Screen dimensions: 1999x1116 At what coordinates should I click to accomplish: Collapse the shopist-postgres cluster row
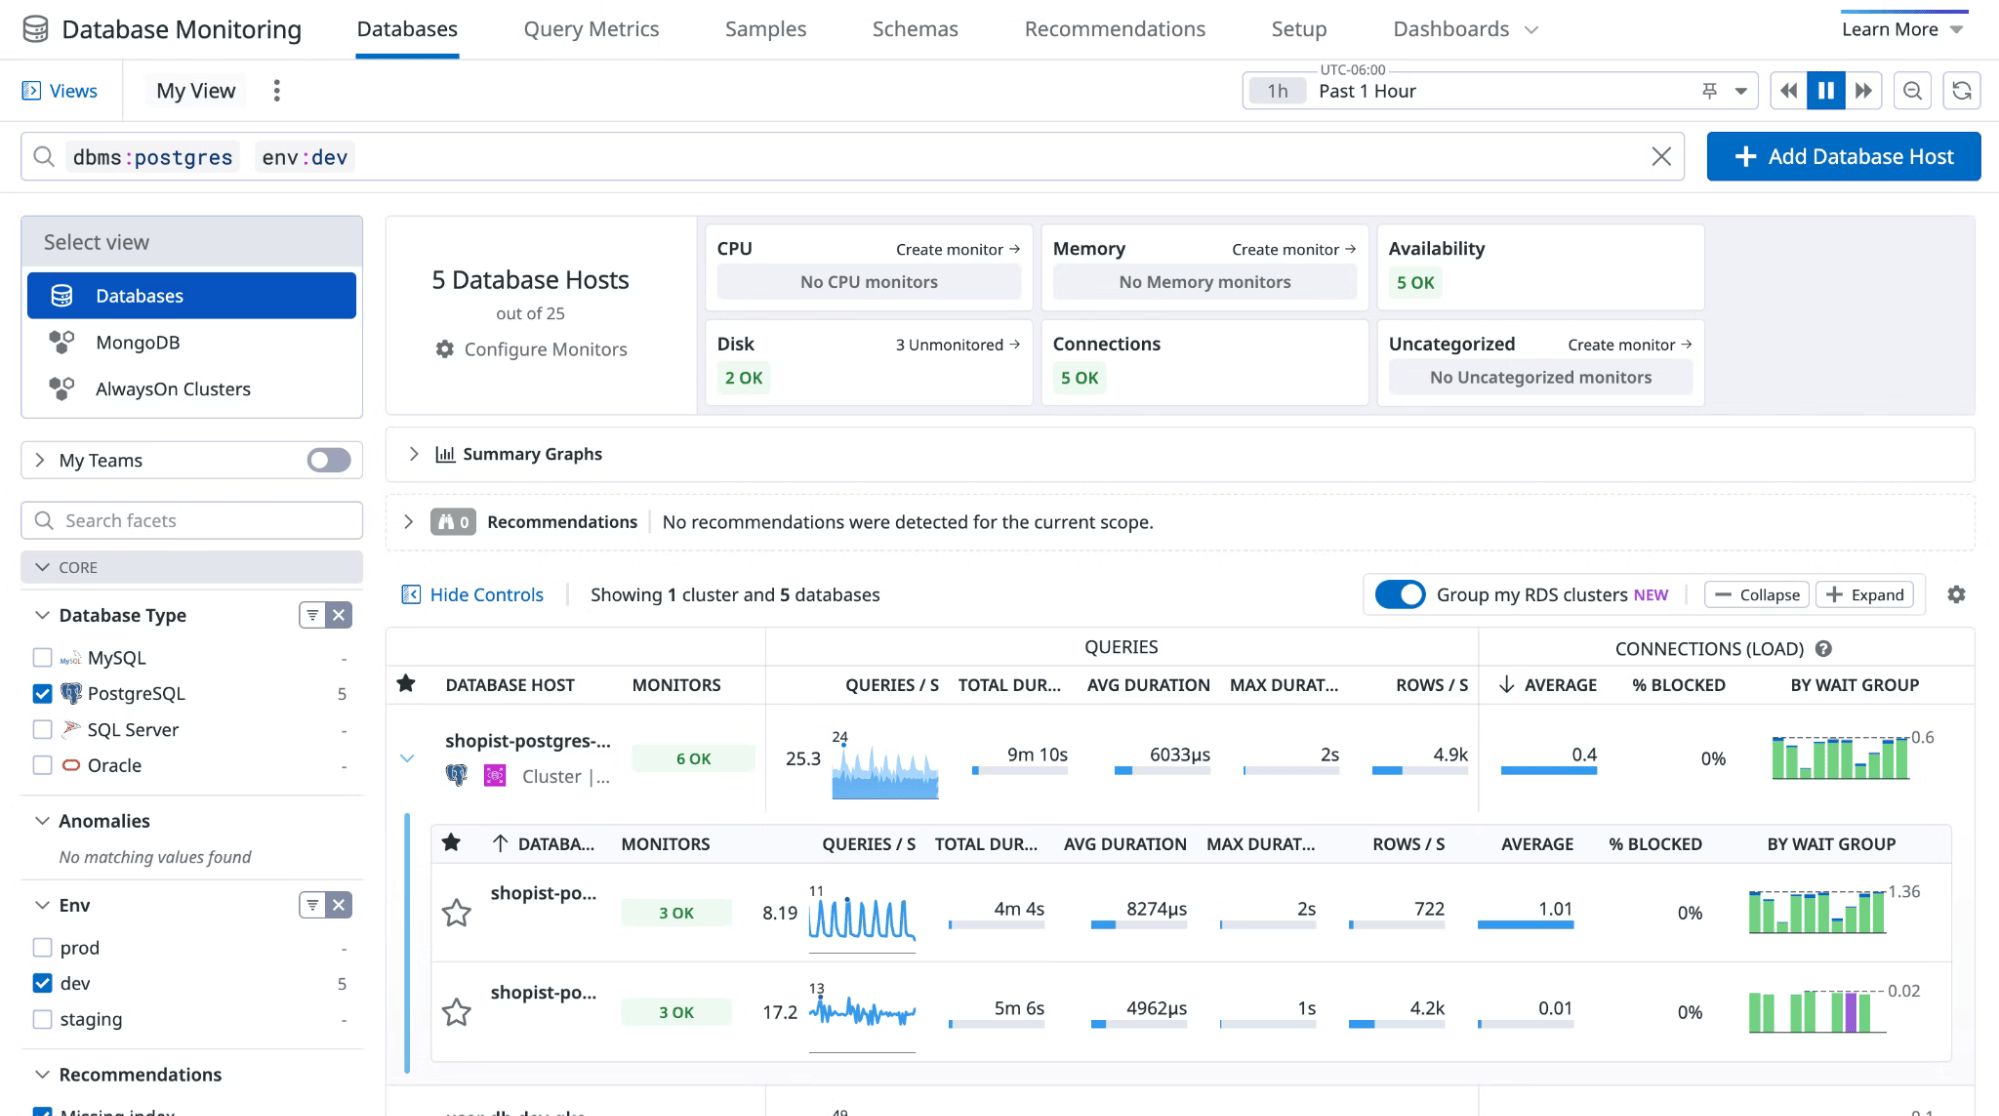(x=407, y=758)
